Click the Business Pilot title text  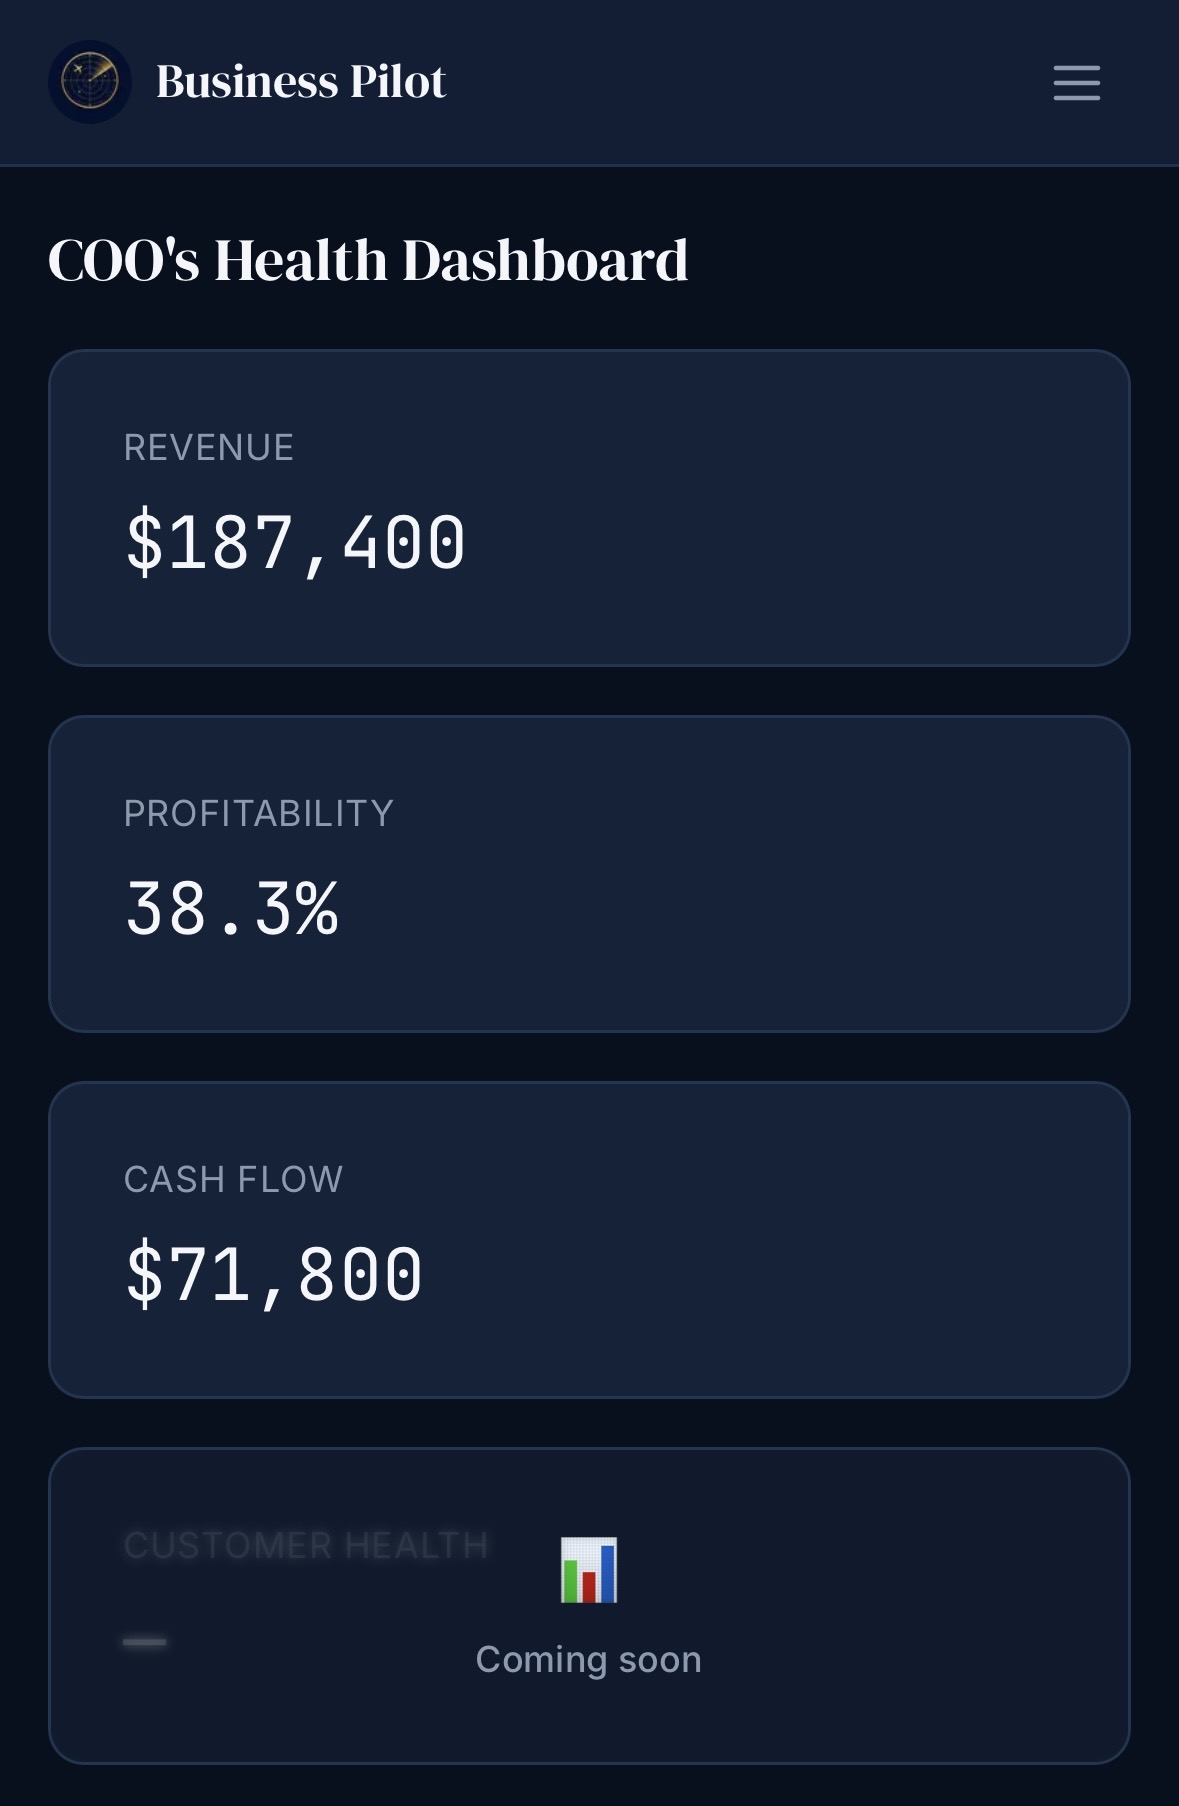(x=301, y=82)
